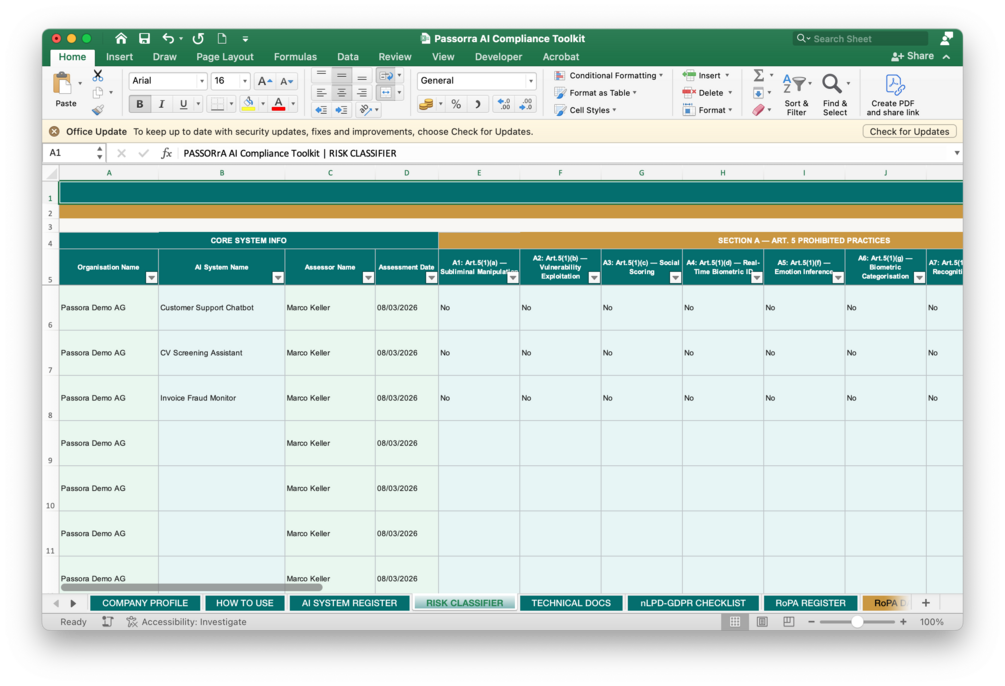The image size is (1005, 686).
Task: Click Format as Table
Action: tap(595, 93)
